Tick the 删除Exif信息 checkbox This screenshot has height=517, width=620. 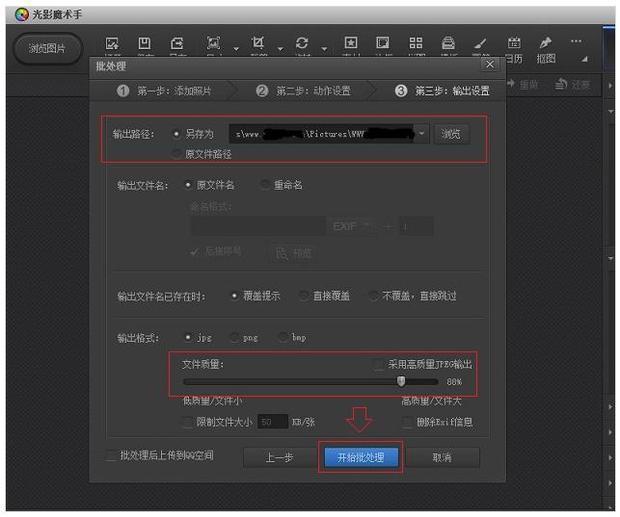pos(409,422)
